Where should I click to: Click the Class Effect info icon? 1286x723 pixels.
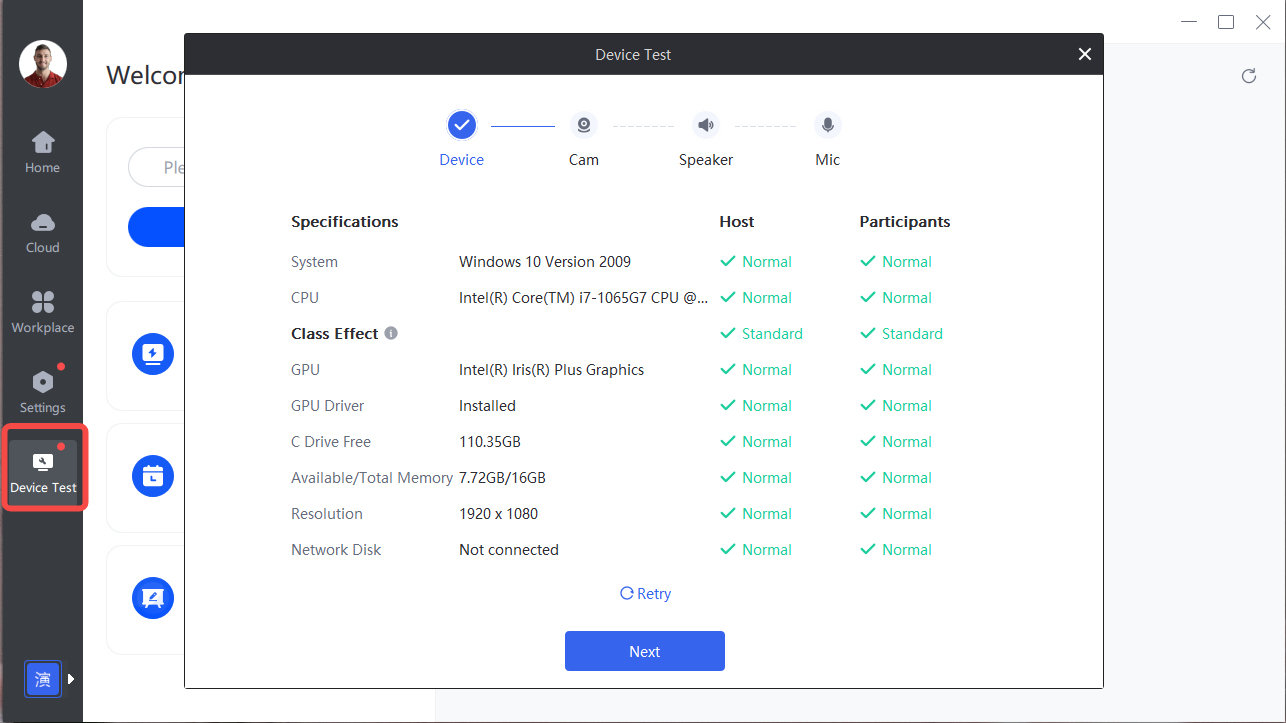(391, 333)
